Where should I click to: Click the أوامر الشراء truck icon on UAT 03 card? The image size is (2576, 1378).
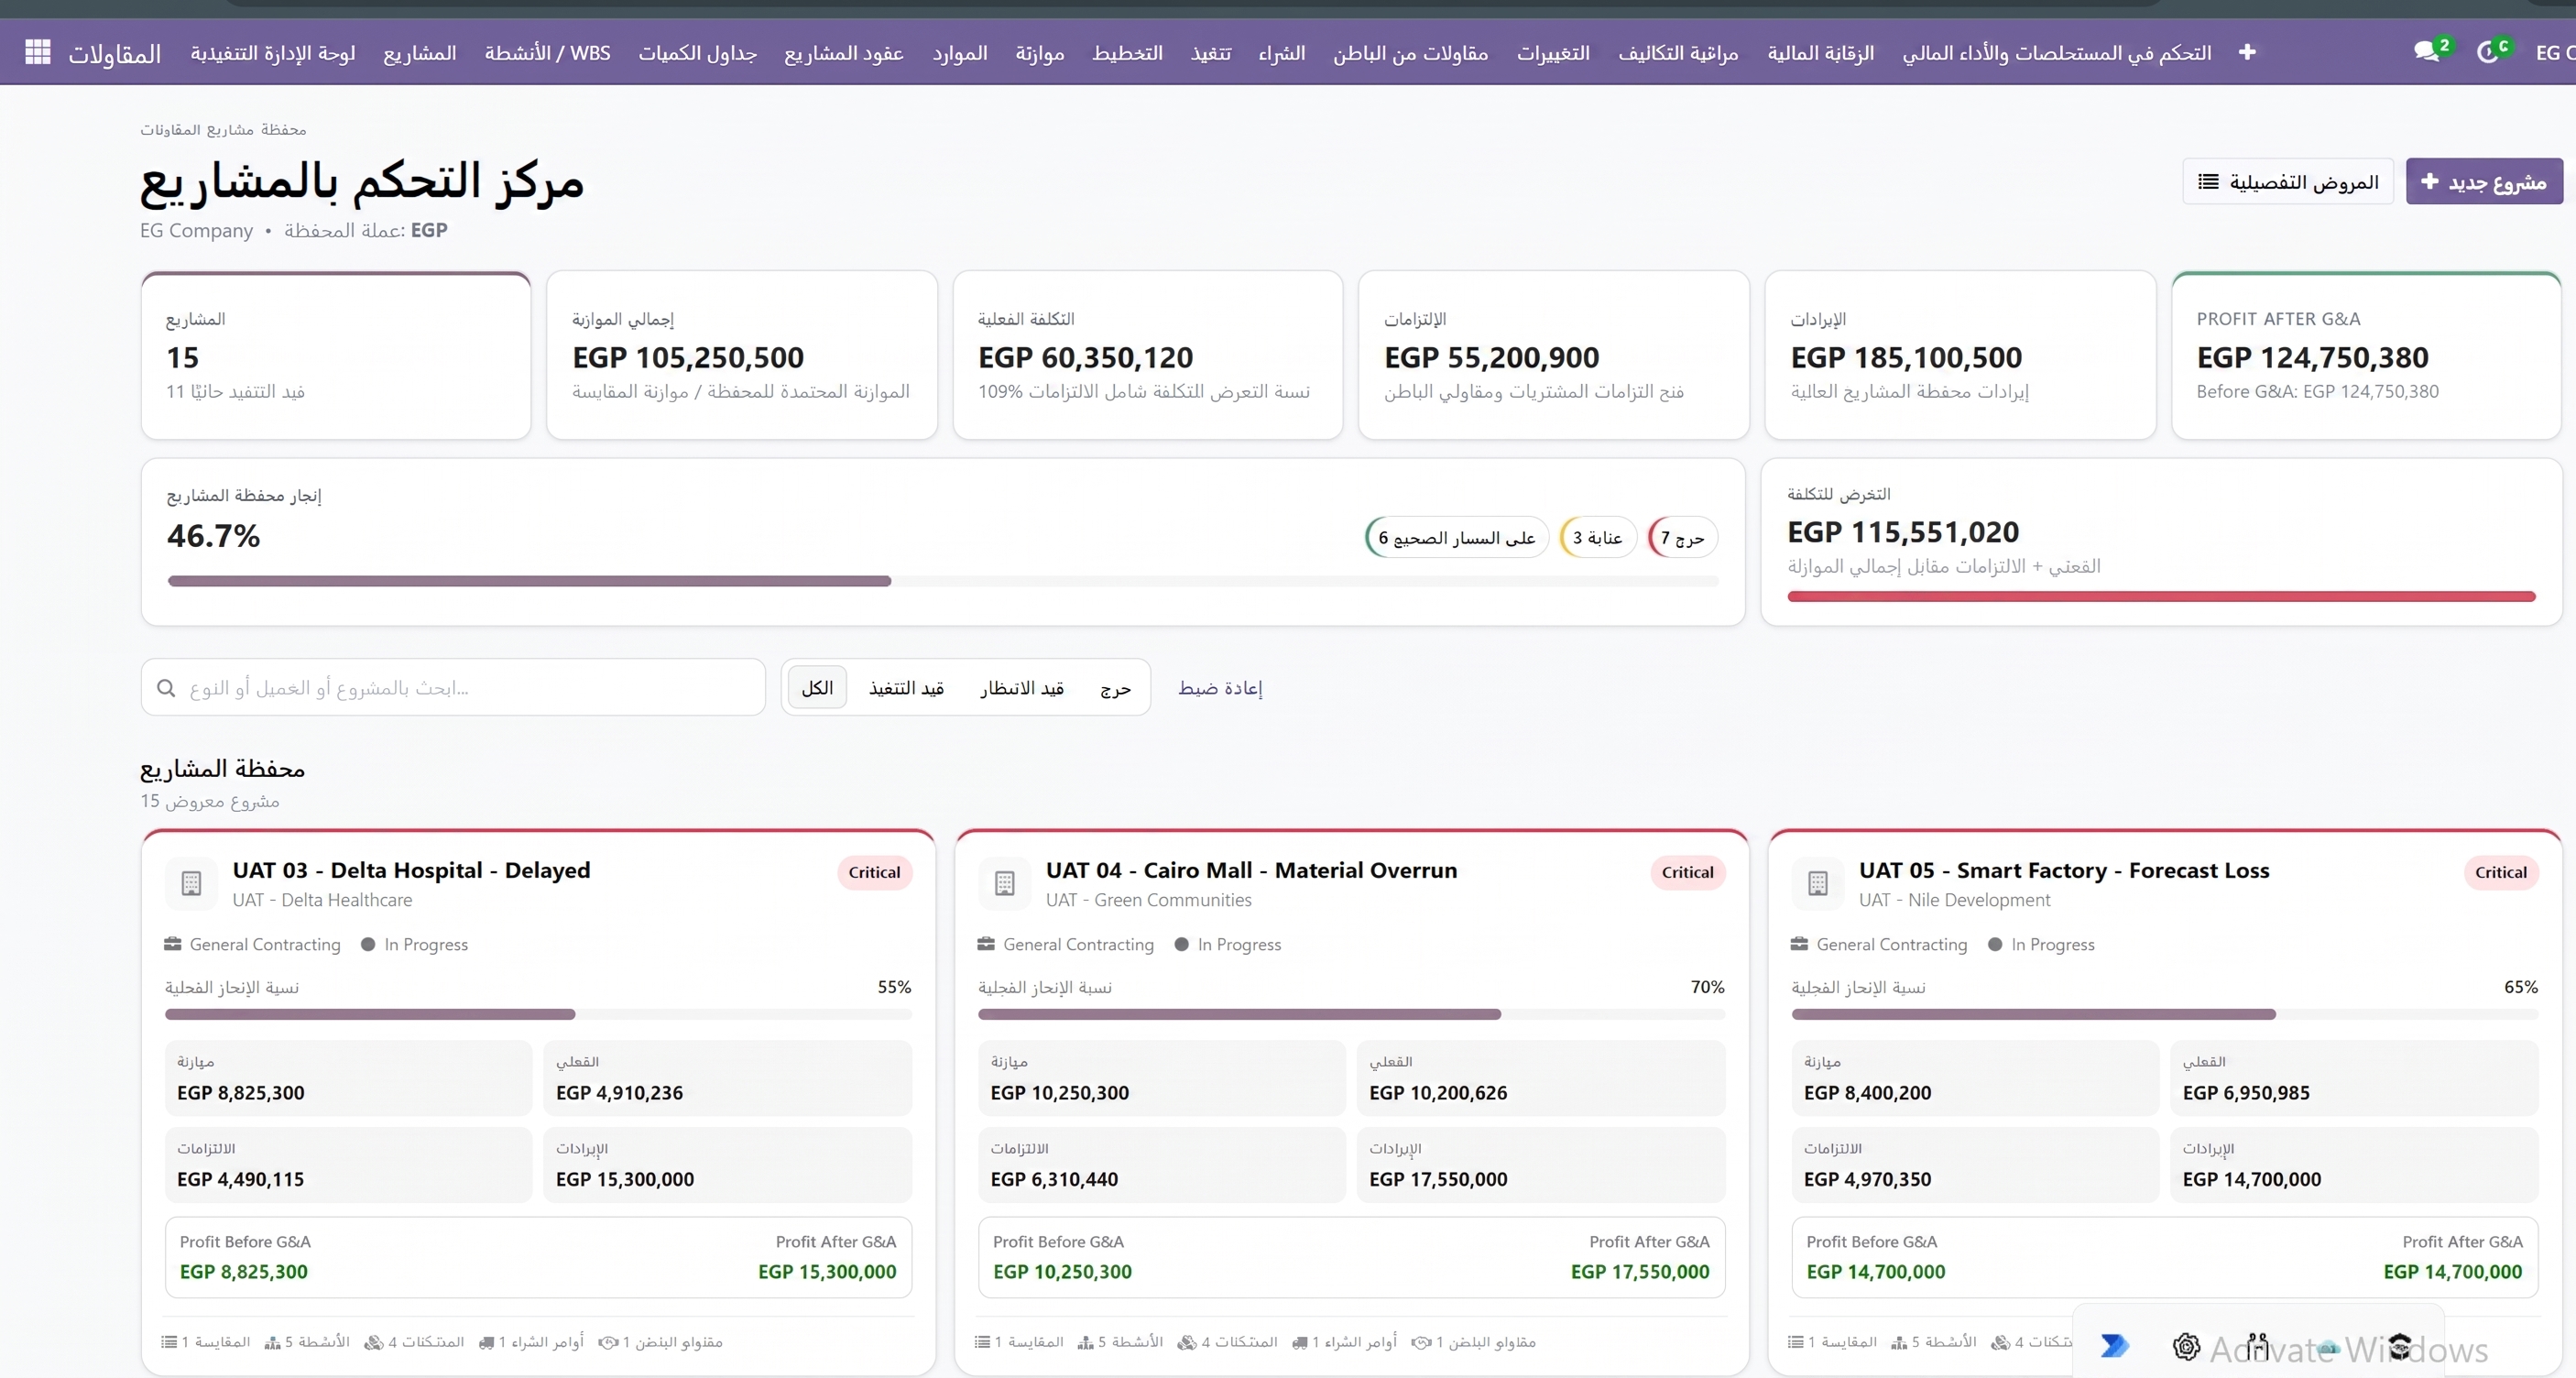(486, 1342)
